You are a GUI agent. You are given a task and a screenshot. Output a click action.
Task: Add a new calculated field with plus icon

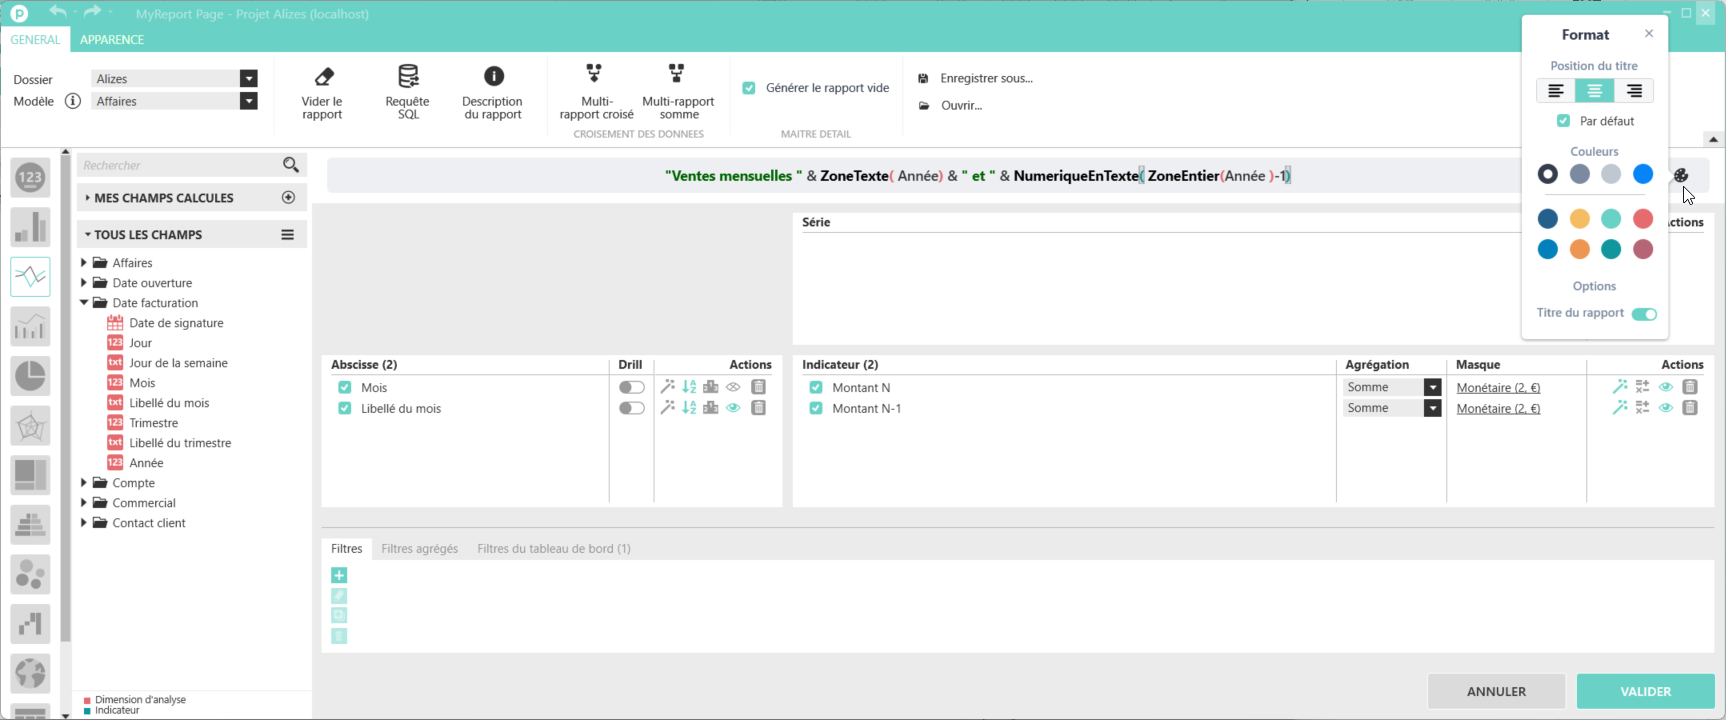(289, 198)
